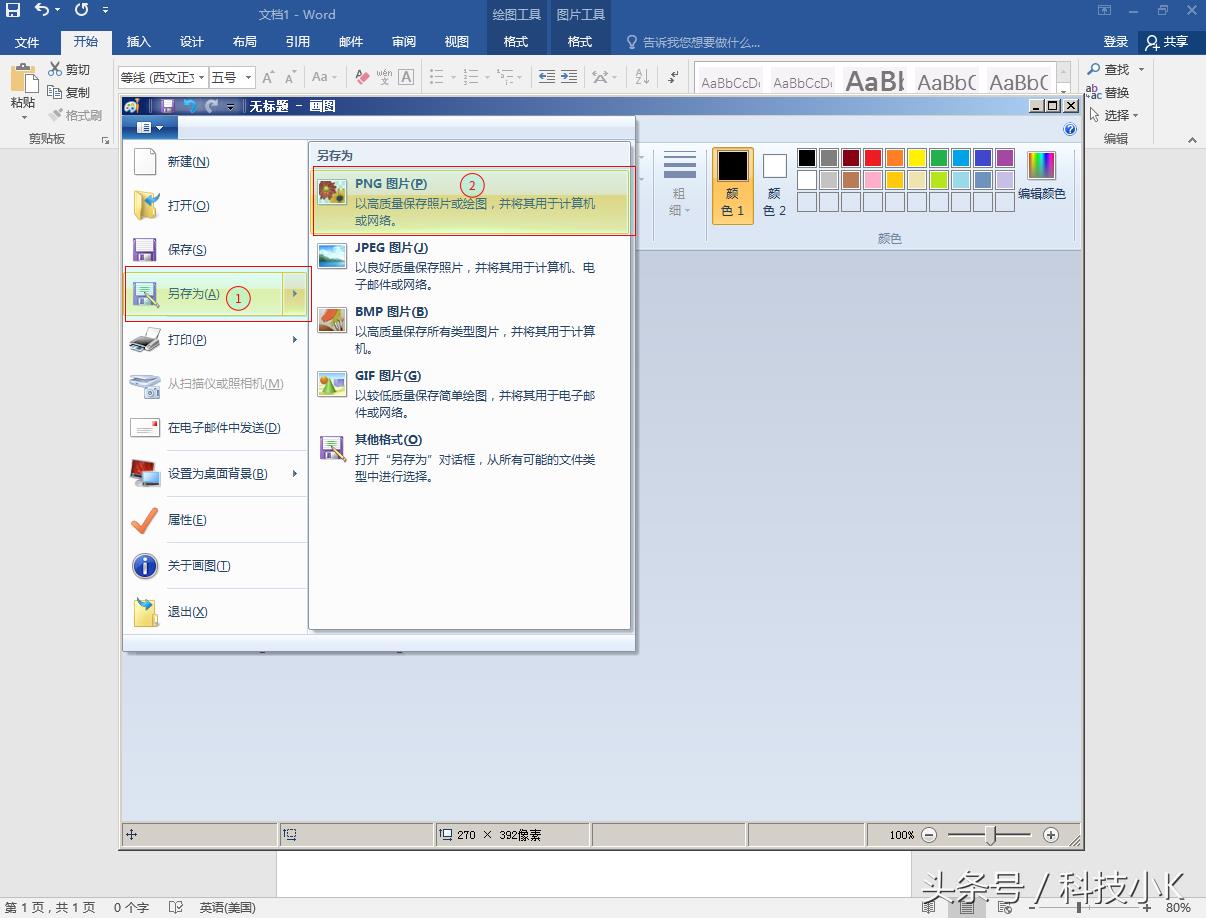This screenshot has width=1206, height=918.
Task: Open the Insert tab in Word ribbon
Action: tap(138, 41)
